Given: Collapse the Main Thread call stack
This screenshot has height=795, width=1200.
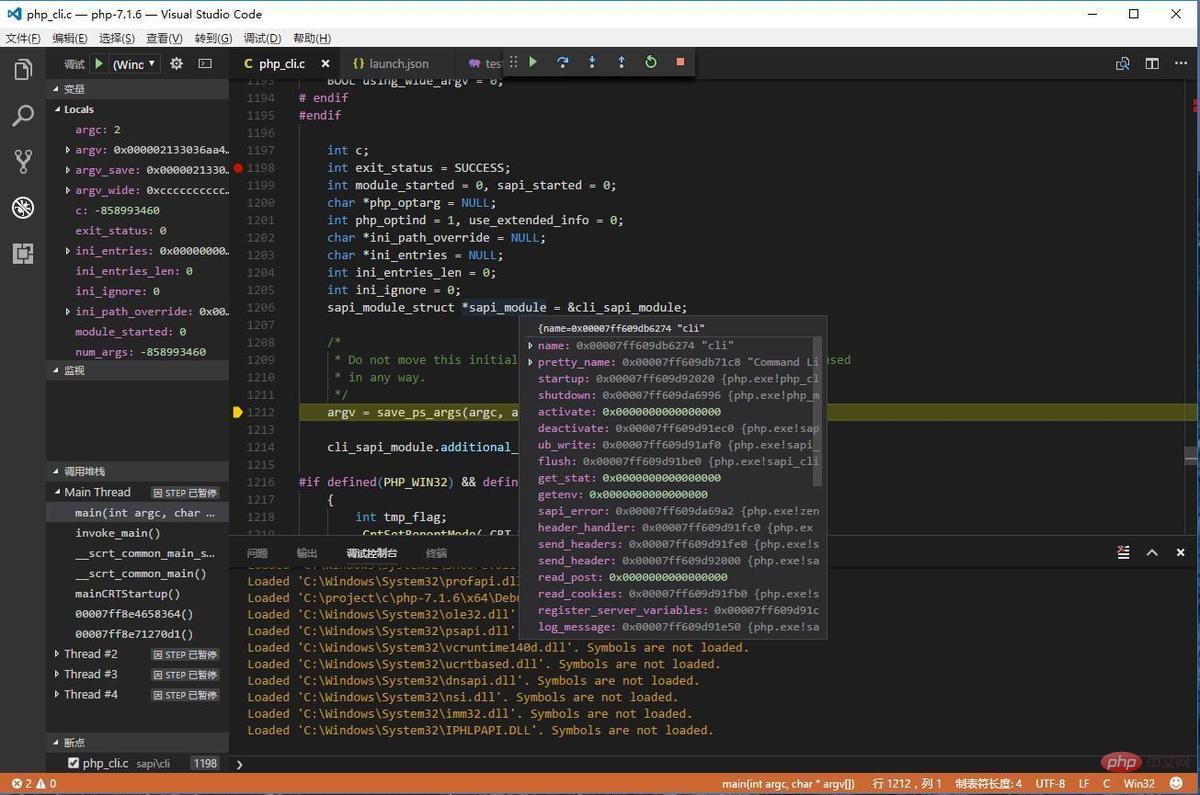Looking at the screenshot, I should tap(57, 492).
